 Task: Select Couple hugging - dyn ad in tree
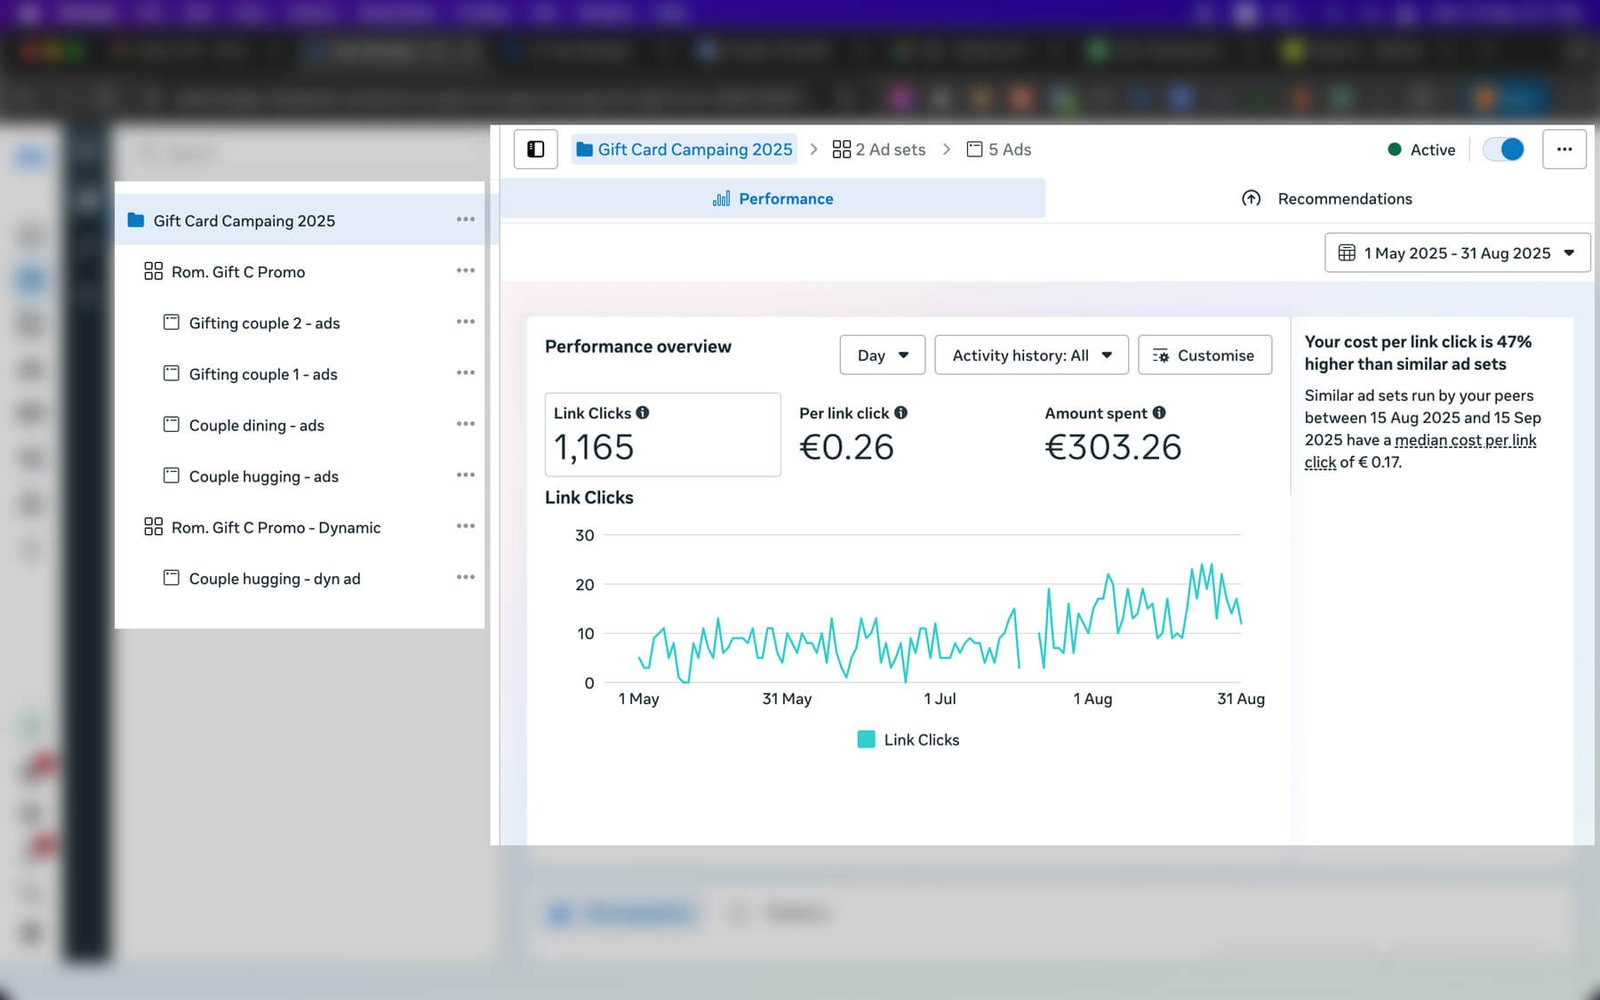click(274, 579)
